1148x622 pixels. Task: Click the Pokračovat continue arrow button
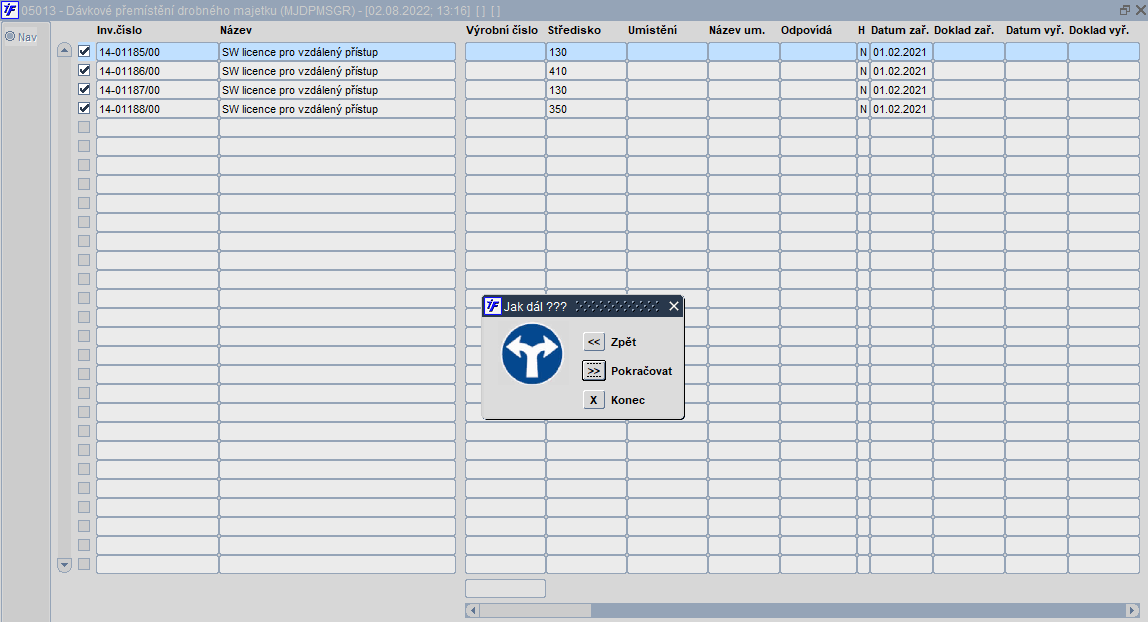(594, 371)
